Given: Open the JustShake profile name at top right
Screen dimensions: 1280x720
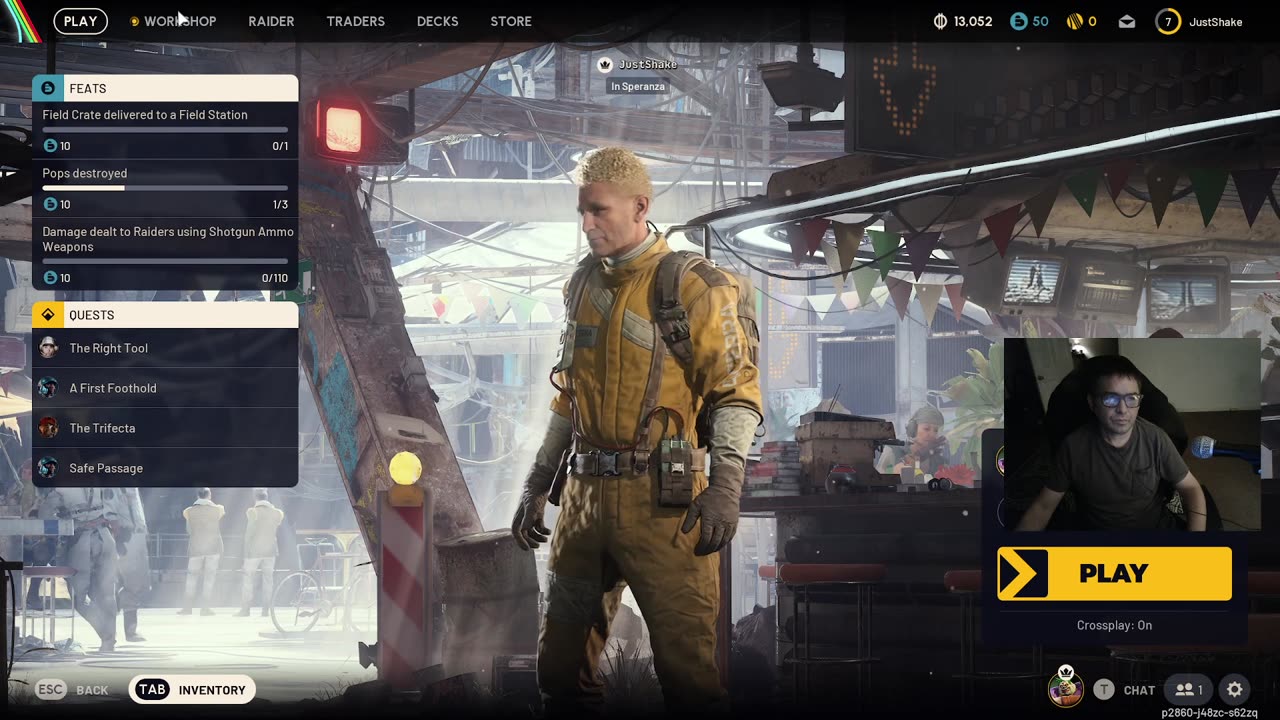Looking at the screenshot, I should point(1215,21).
